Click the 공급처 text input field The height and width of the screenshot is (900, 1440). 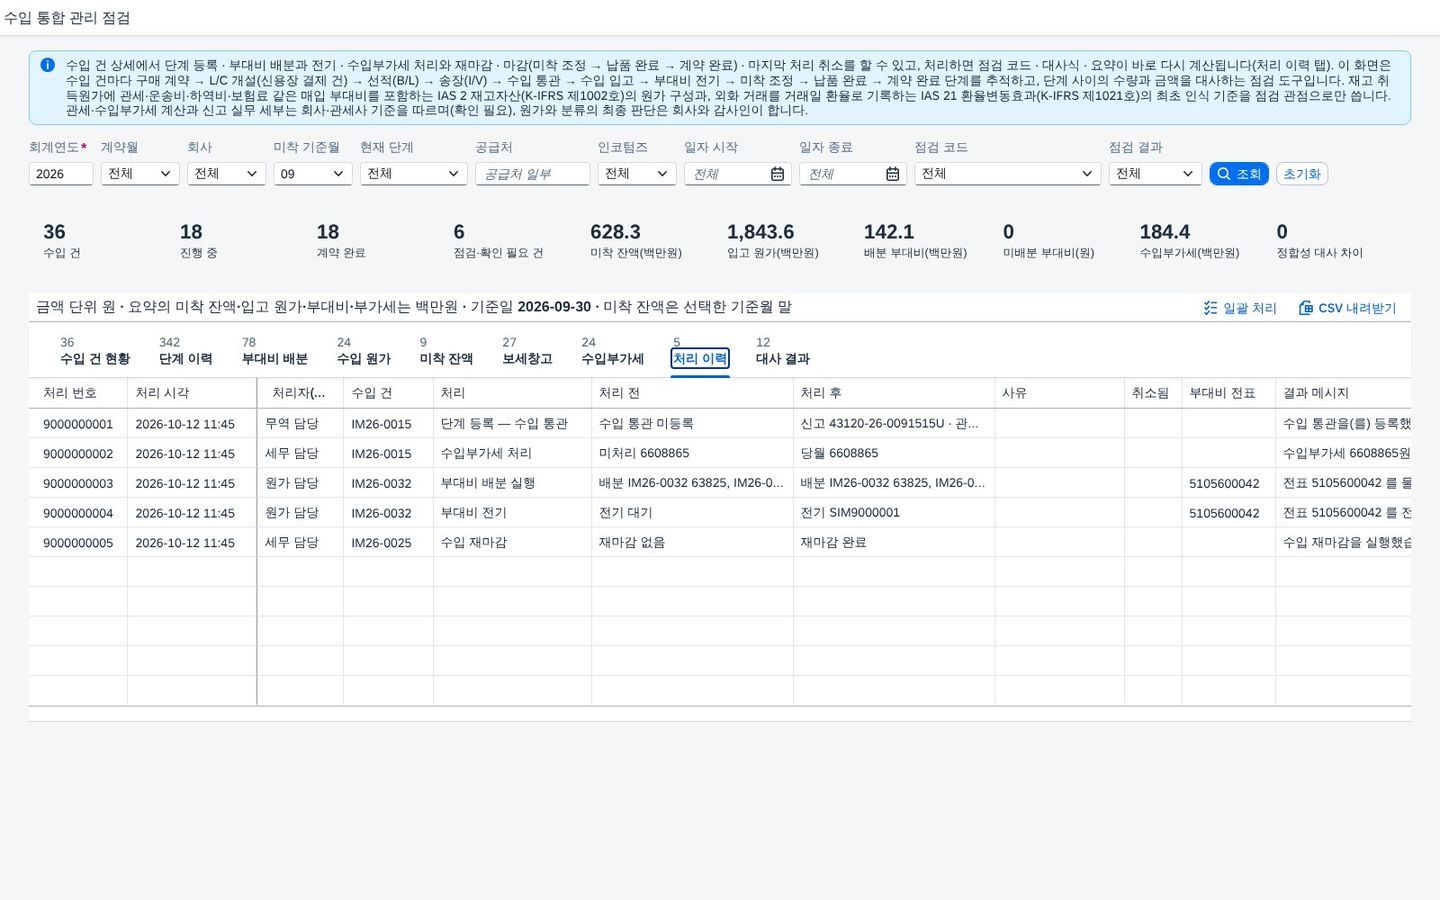(x=532, y=174)
